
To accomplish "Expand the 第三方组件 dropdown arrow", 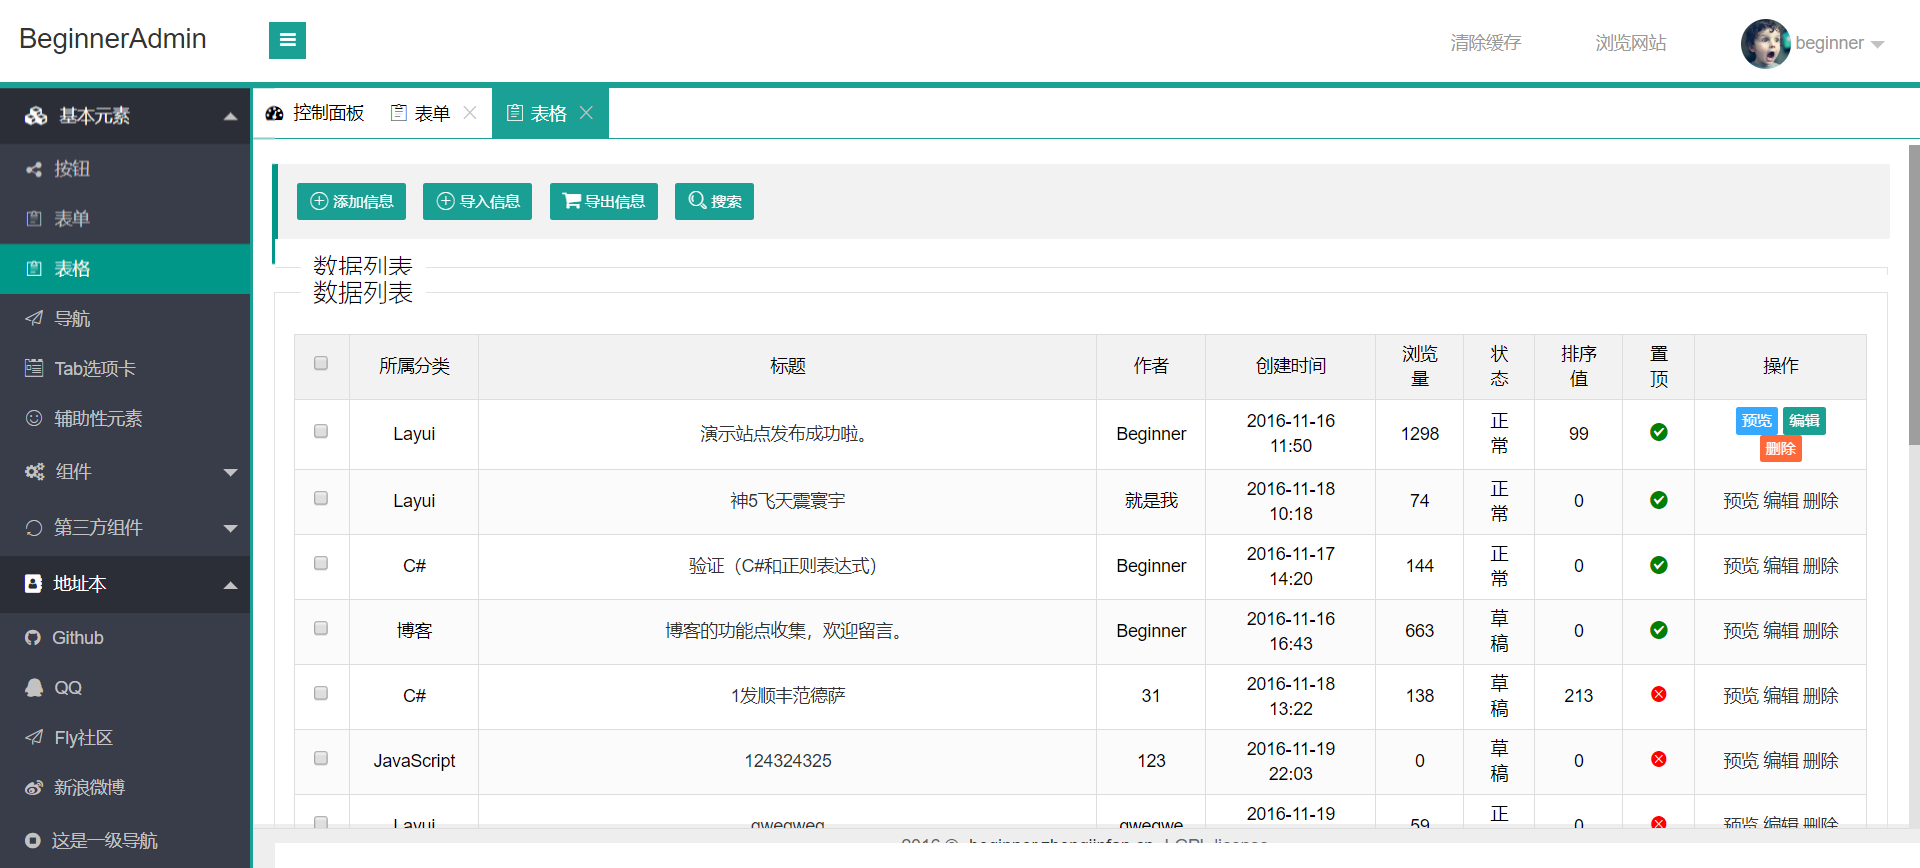I will [231, 528].
